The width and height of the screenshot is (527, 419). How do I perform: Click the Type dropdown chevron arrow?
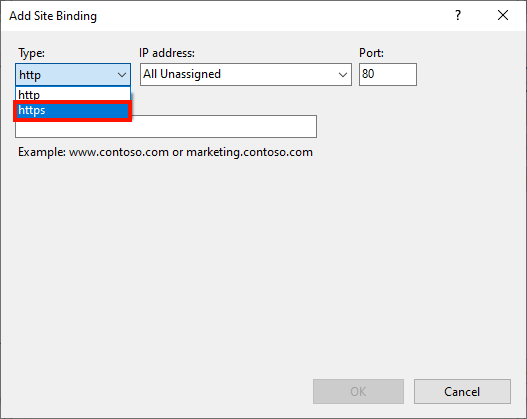(x=122, y=75)
